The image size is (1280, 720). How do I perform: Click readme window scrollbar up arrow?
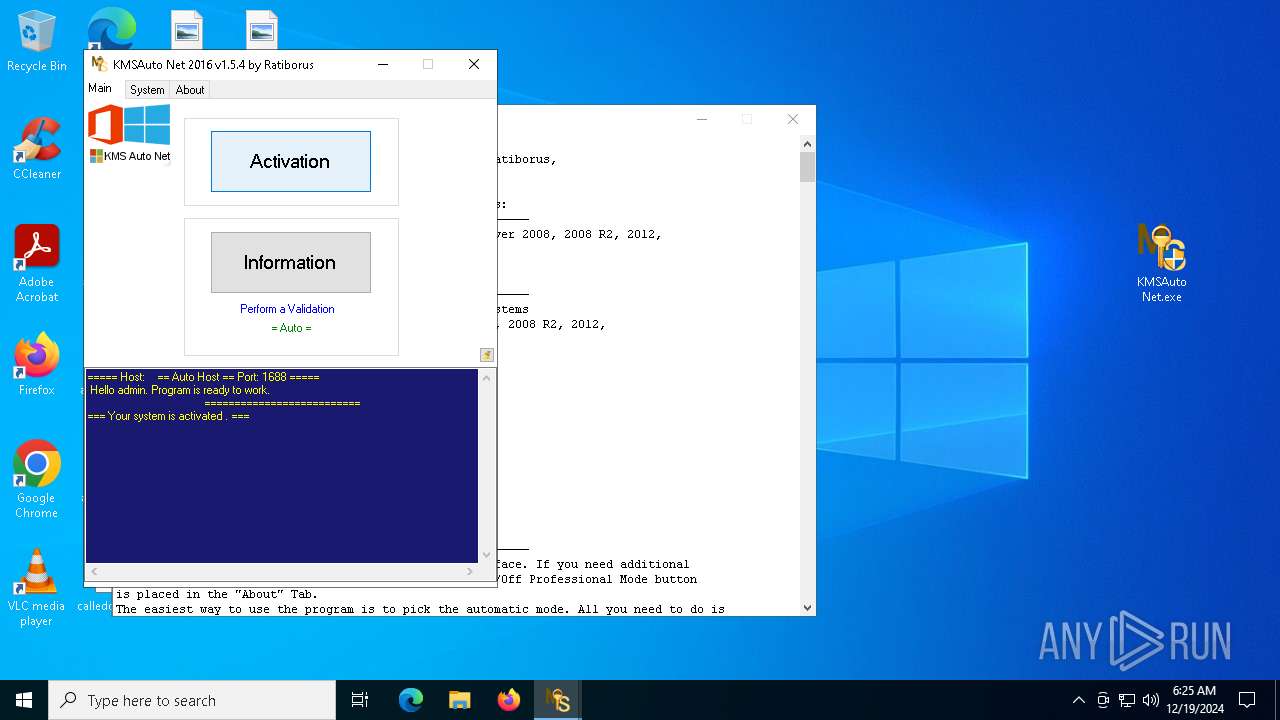(x=807, y=144)
